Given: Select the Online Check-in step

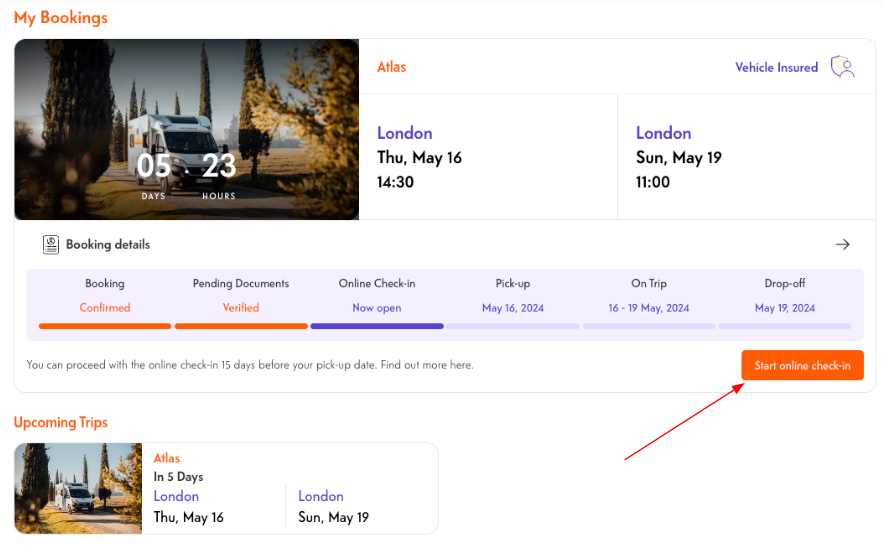Looking at the screenshot, I should pos(376,296).
